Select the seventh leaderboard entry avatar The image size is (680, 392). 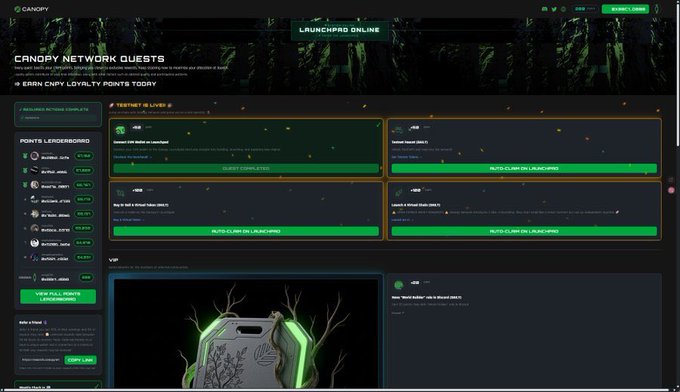(35, 243)
